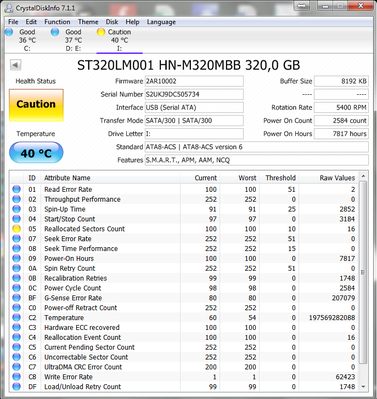Select the G-Sense Error Rate row

click(184, 298)
